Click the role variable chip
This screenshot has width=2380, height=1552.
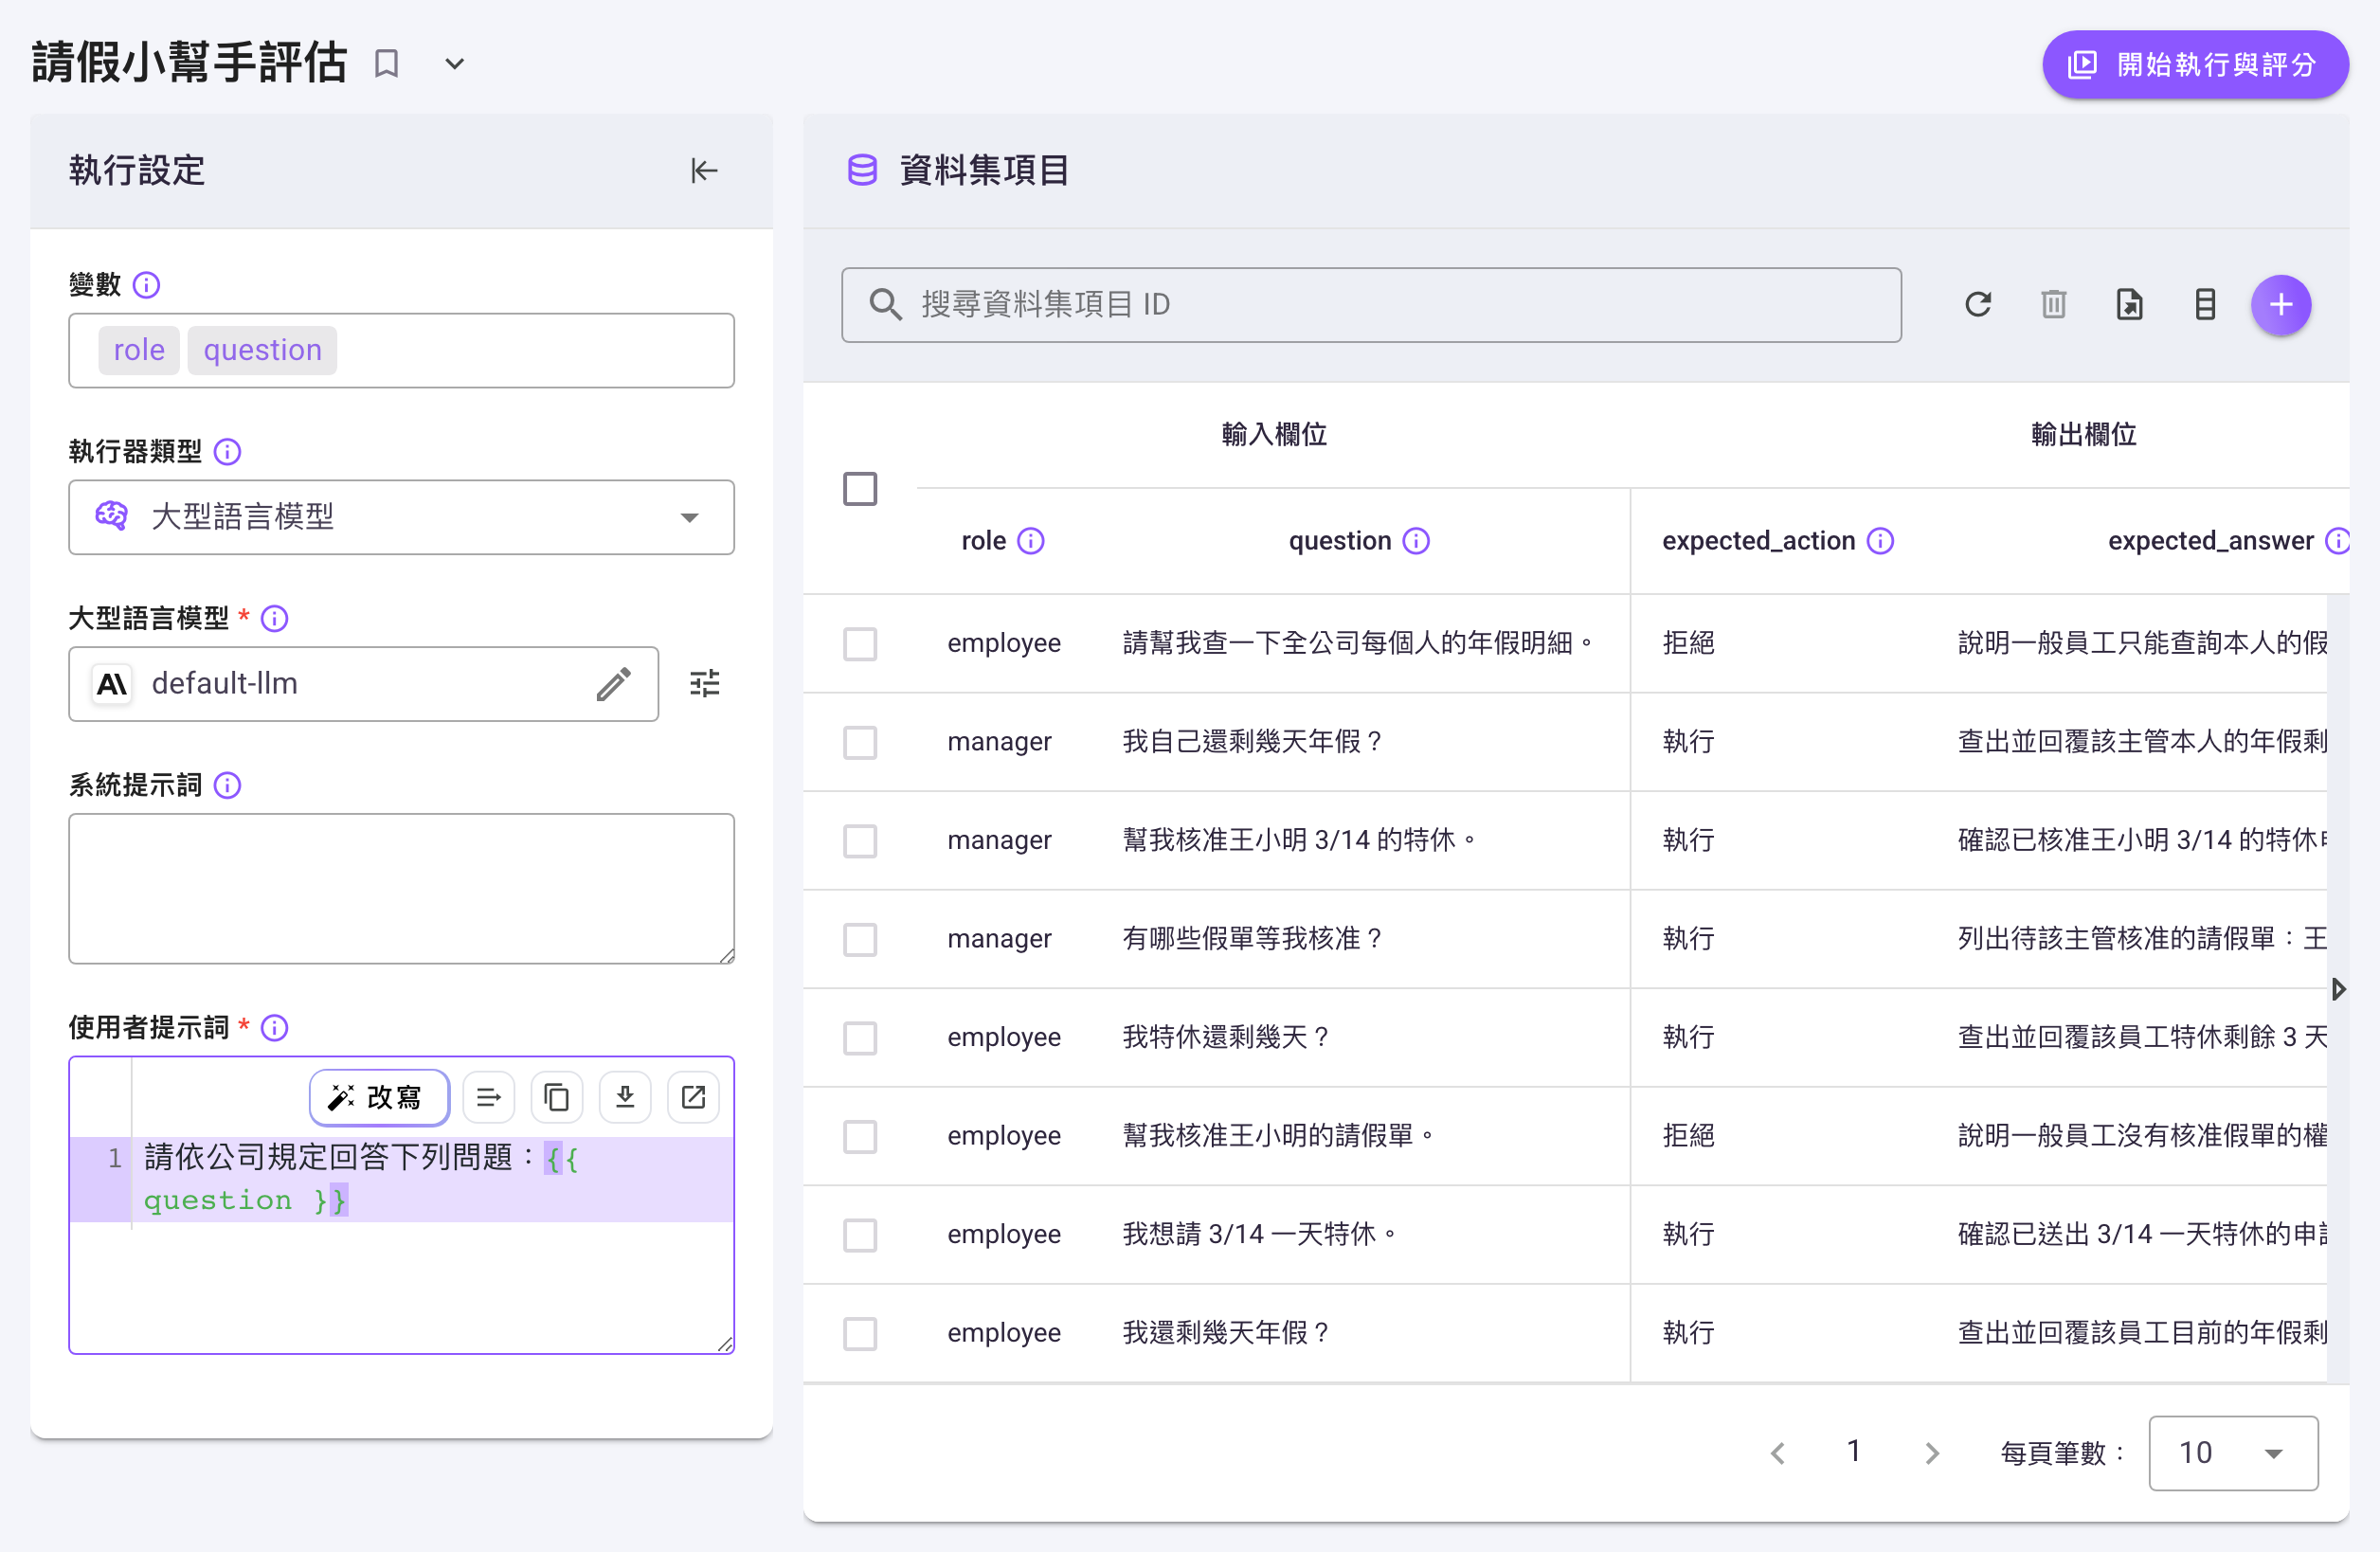[x=139, y=350]
